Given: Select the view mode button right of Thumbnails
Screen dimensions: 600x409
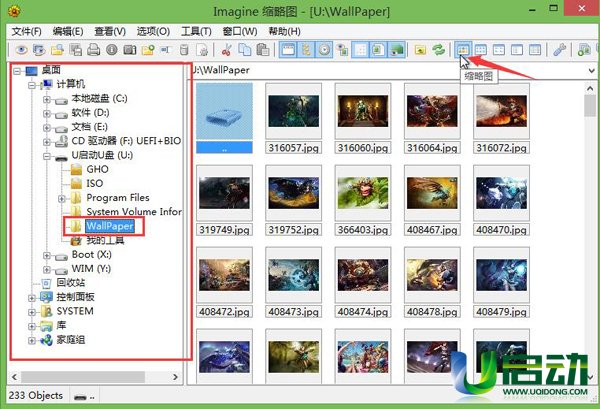Looking at the screenshot, I should pos(481,50).
